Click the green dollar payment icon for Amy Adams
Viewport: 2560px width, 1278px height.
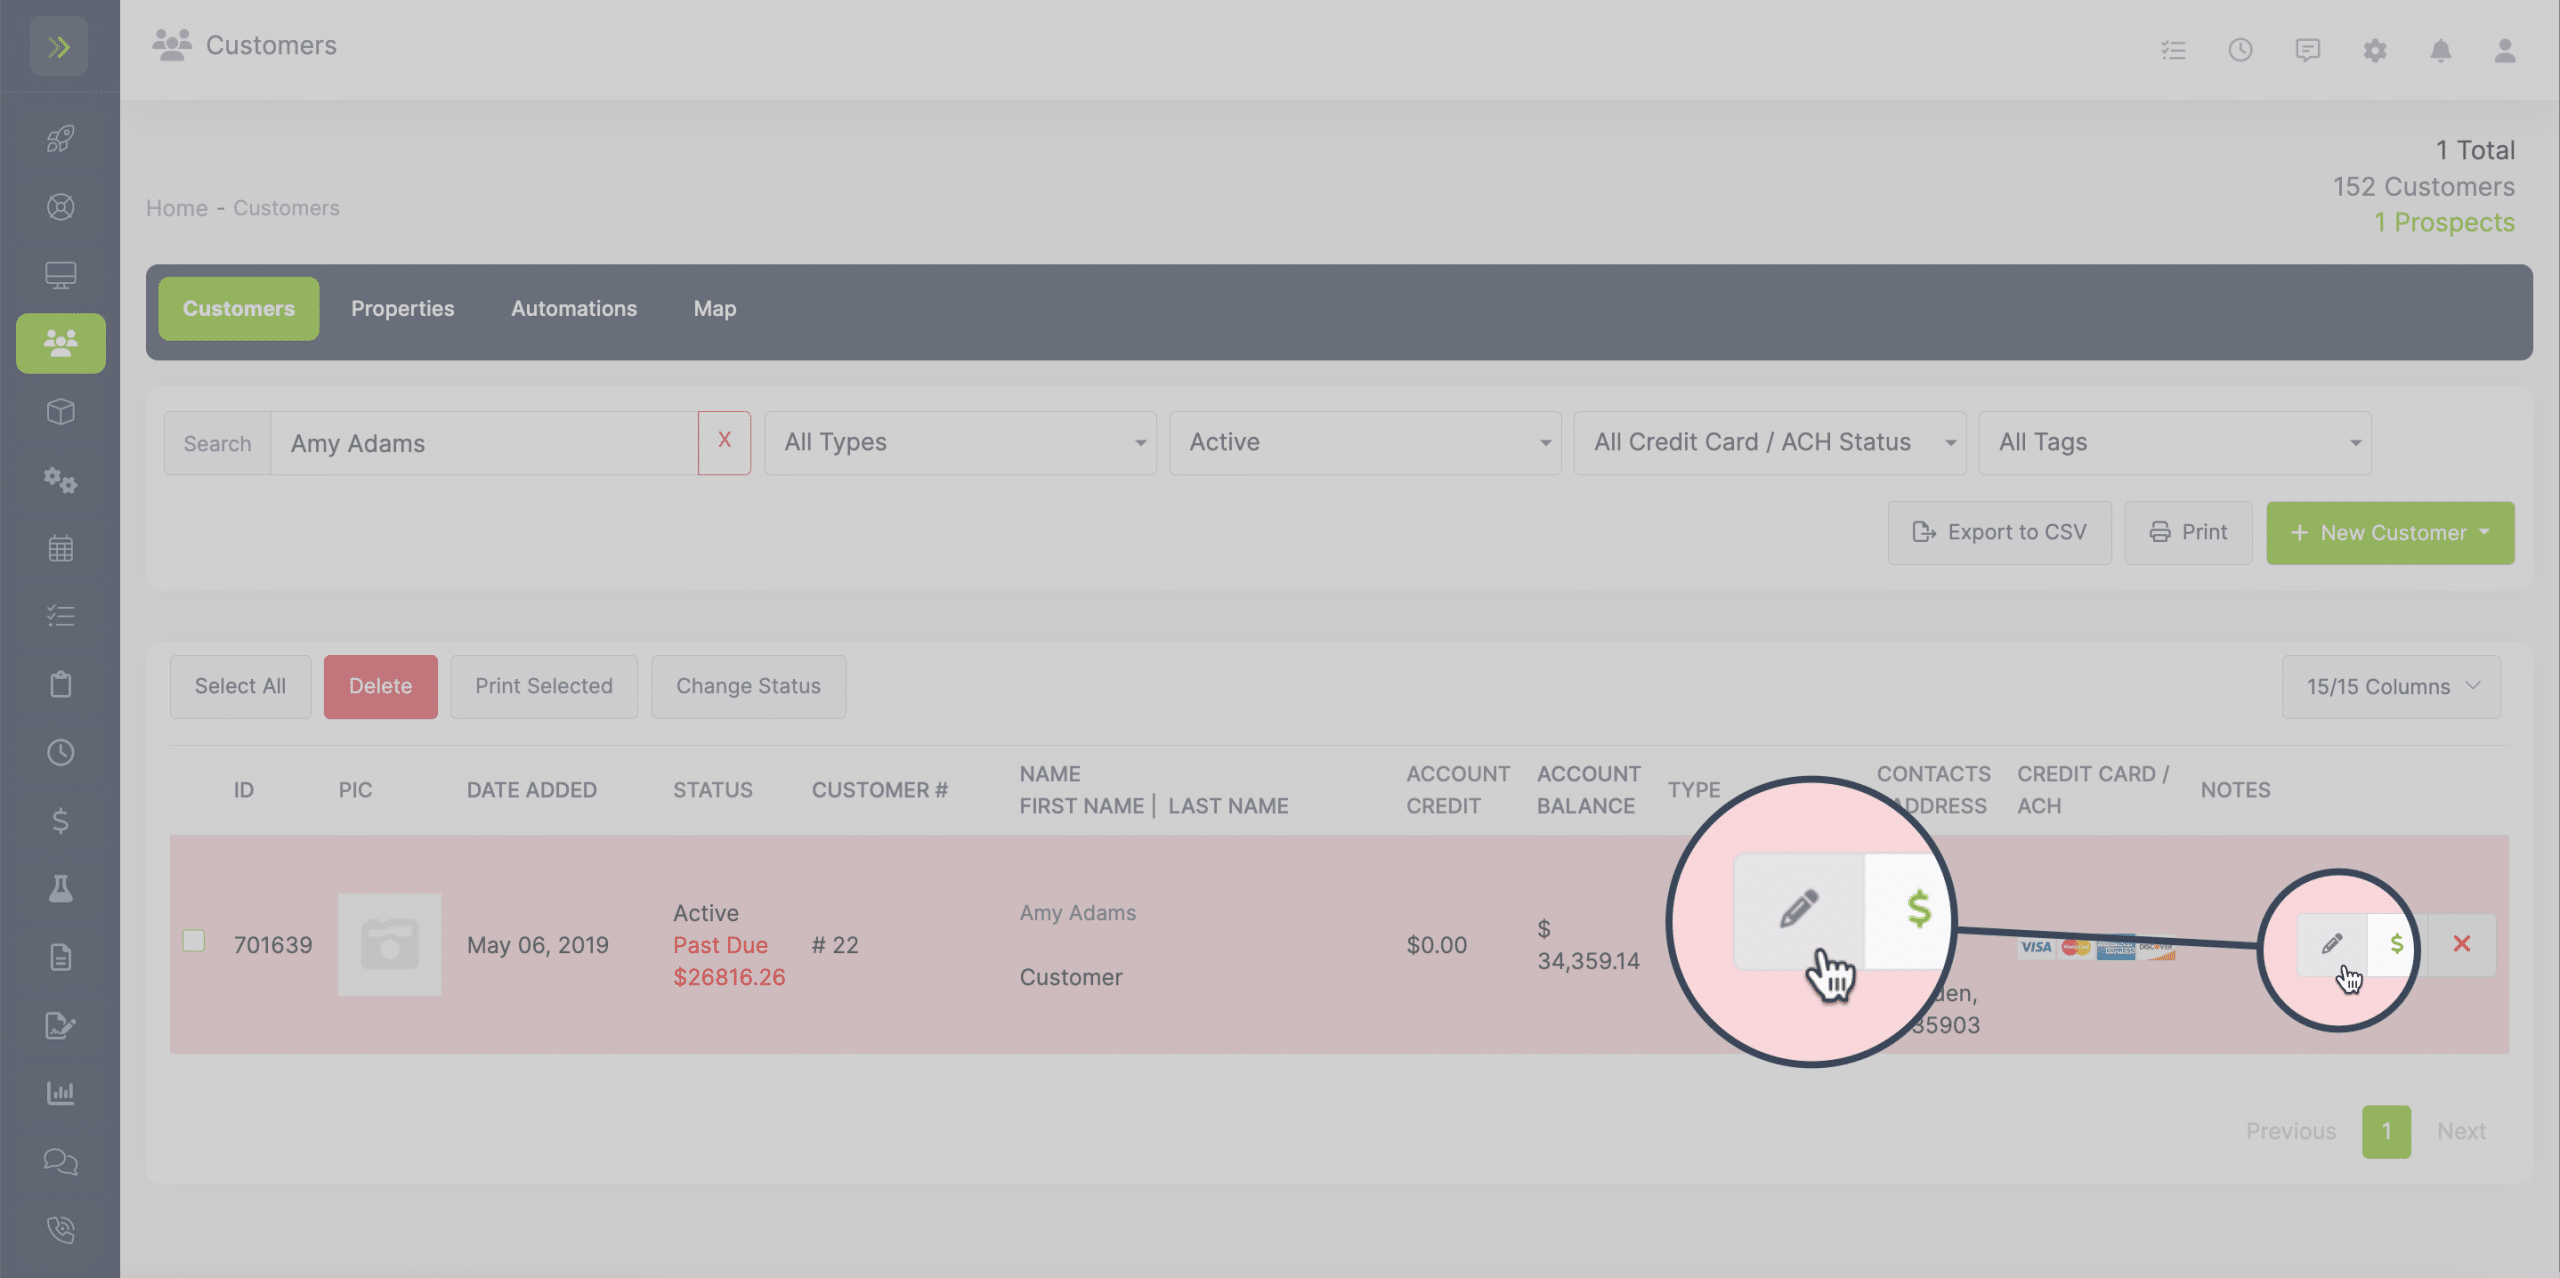[2396, 944]
